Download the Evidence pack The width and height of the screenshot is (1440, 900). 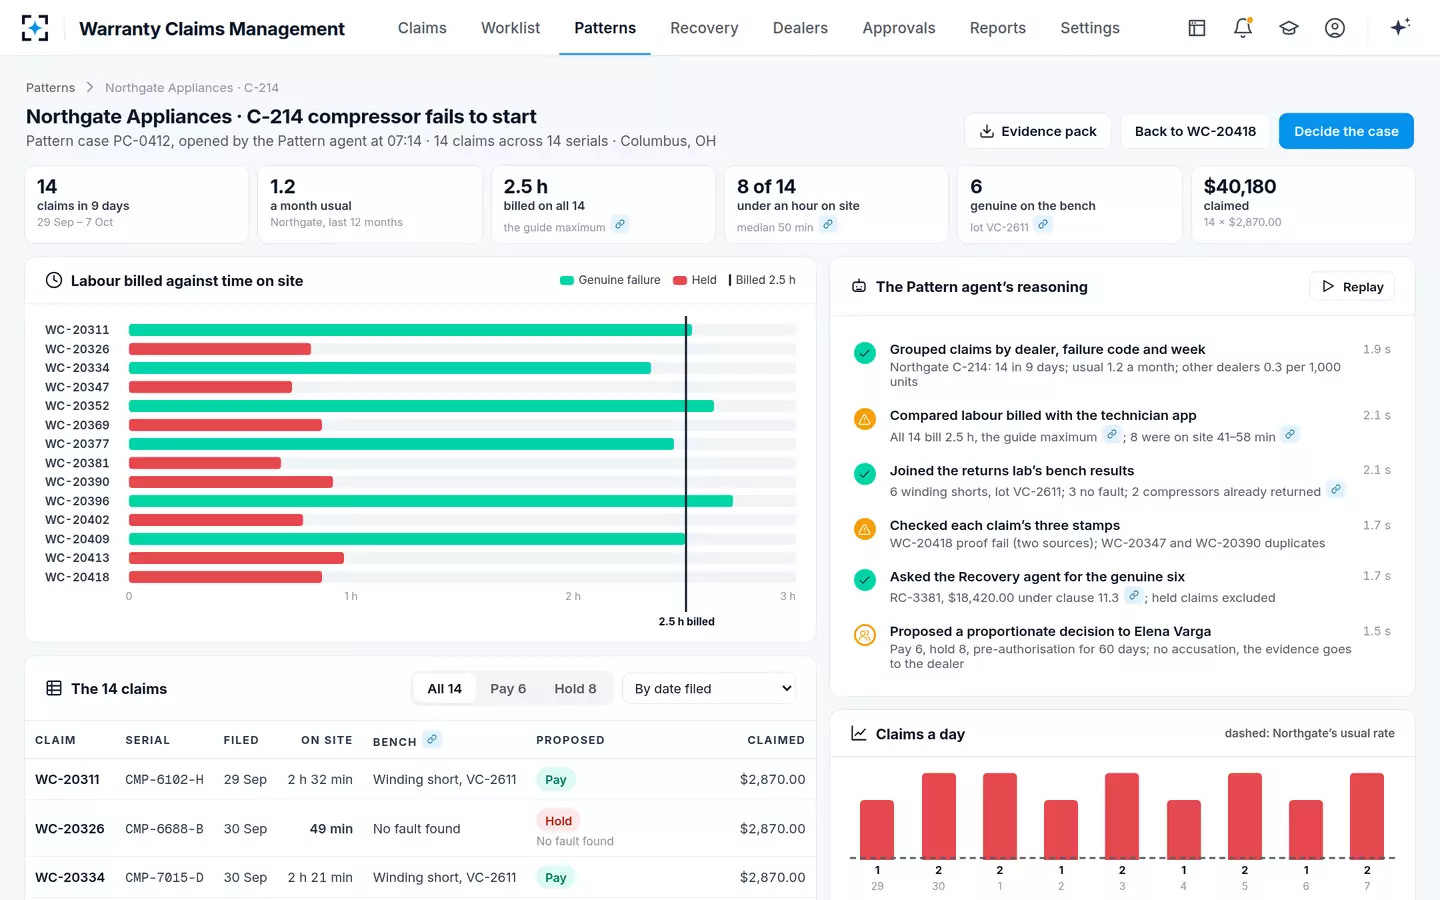(1038, 131)
